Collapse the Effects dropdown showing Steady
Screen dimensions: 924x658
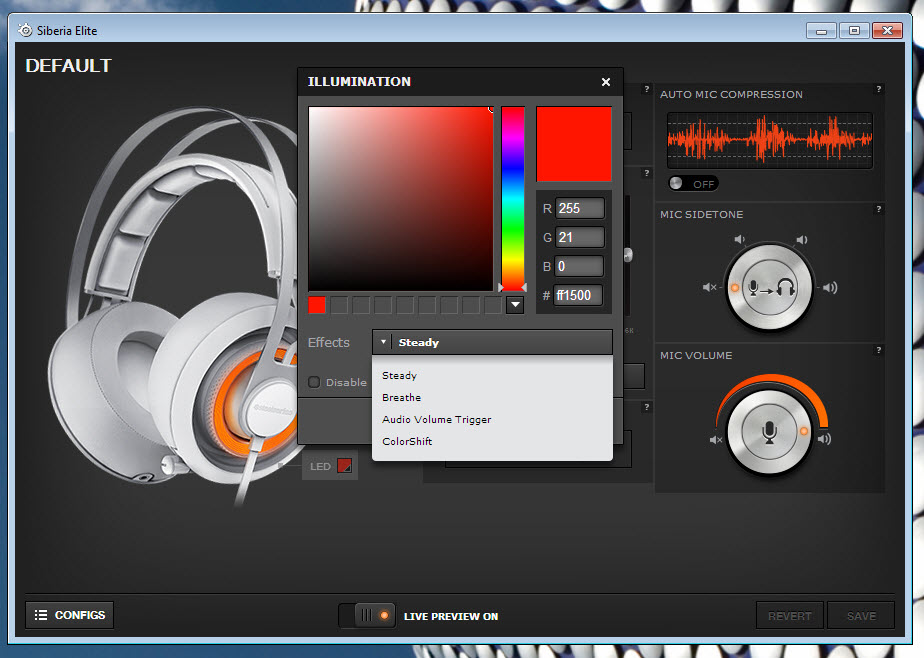click(492, 342)
